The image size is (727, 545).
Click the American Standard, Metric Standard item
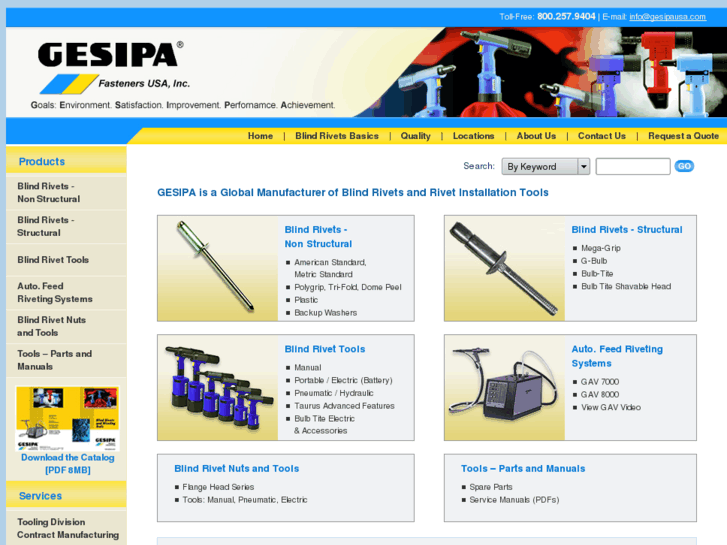click(x=330, y=268)
